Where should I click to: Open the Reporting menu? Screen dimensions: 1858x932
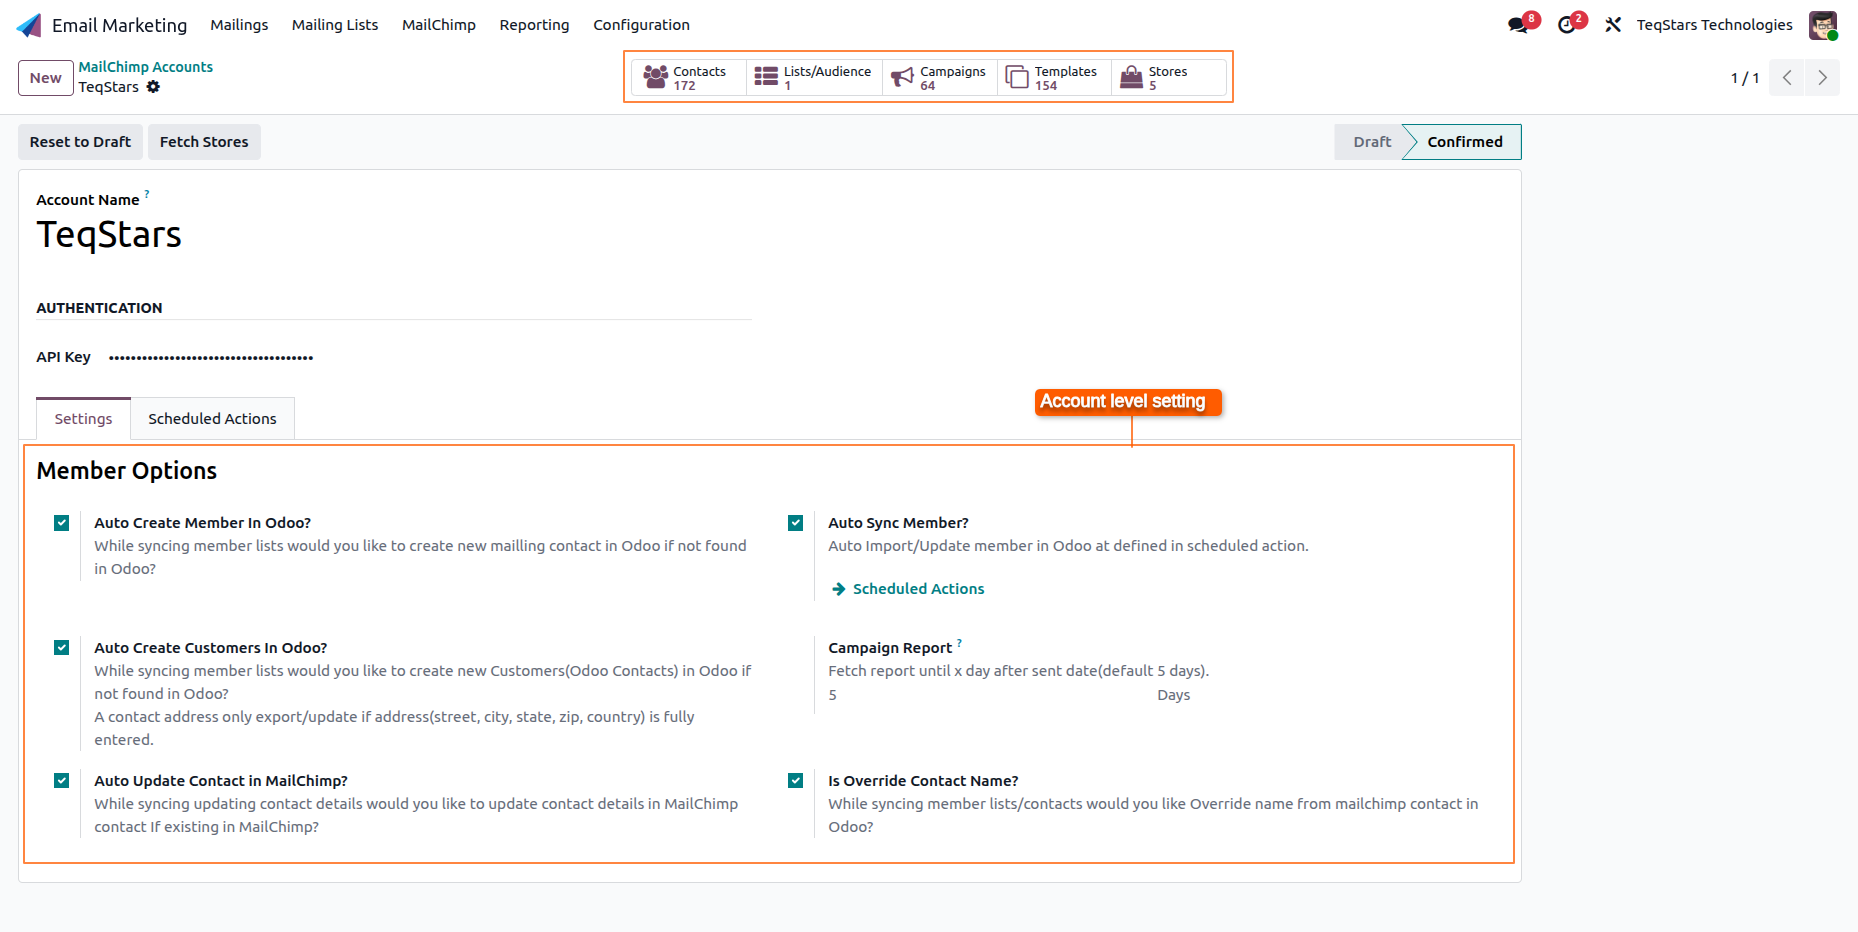tap(534, 25)
